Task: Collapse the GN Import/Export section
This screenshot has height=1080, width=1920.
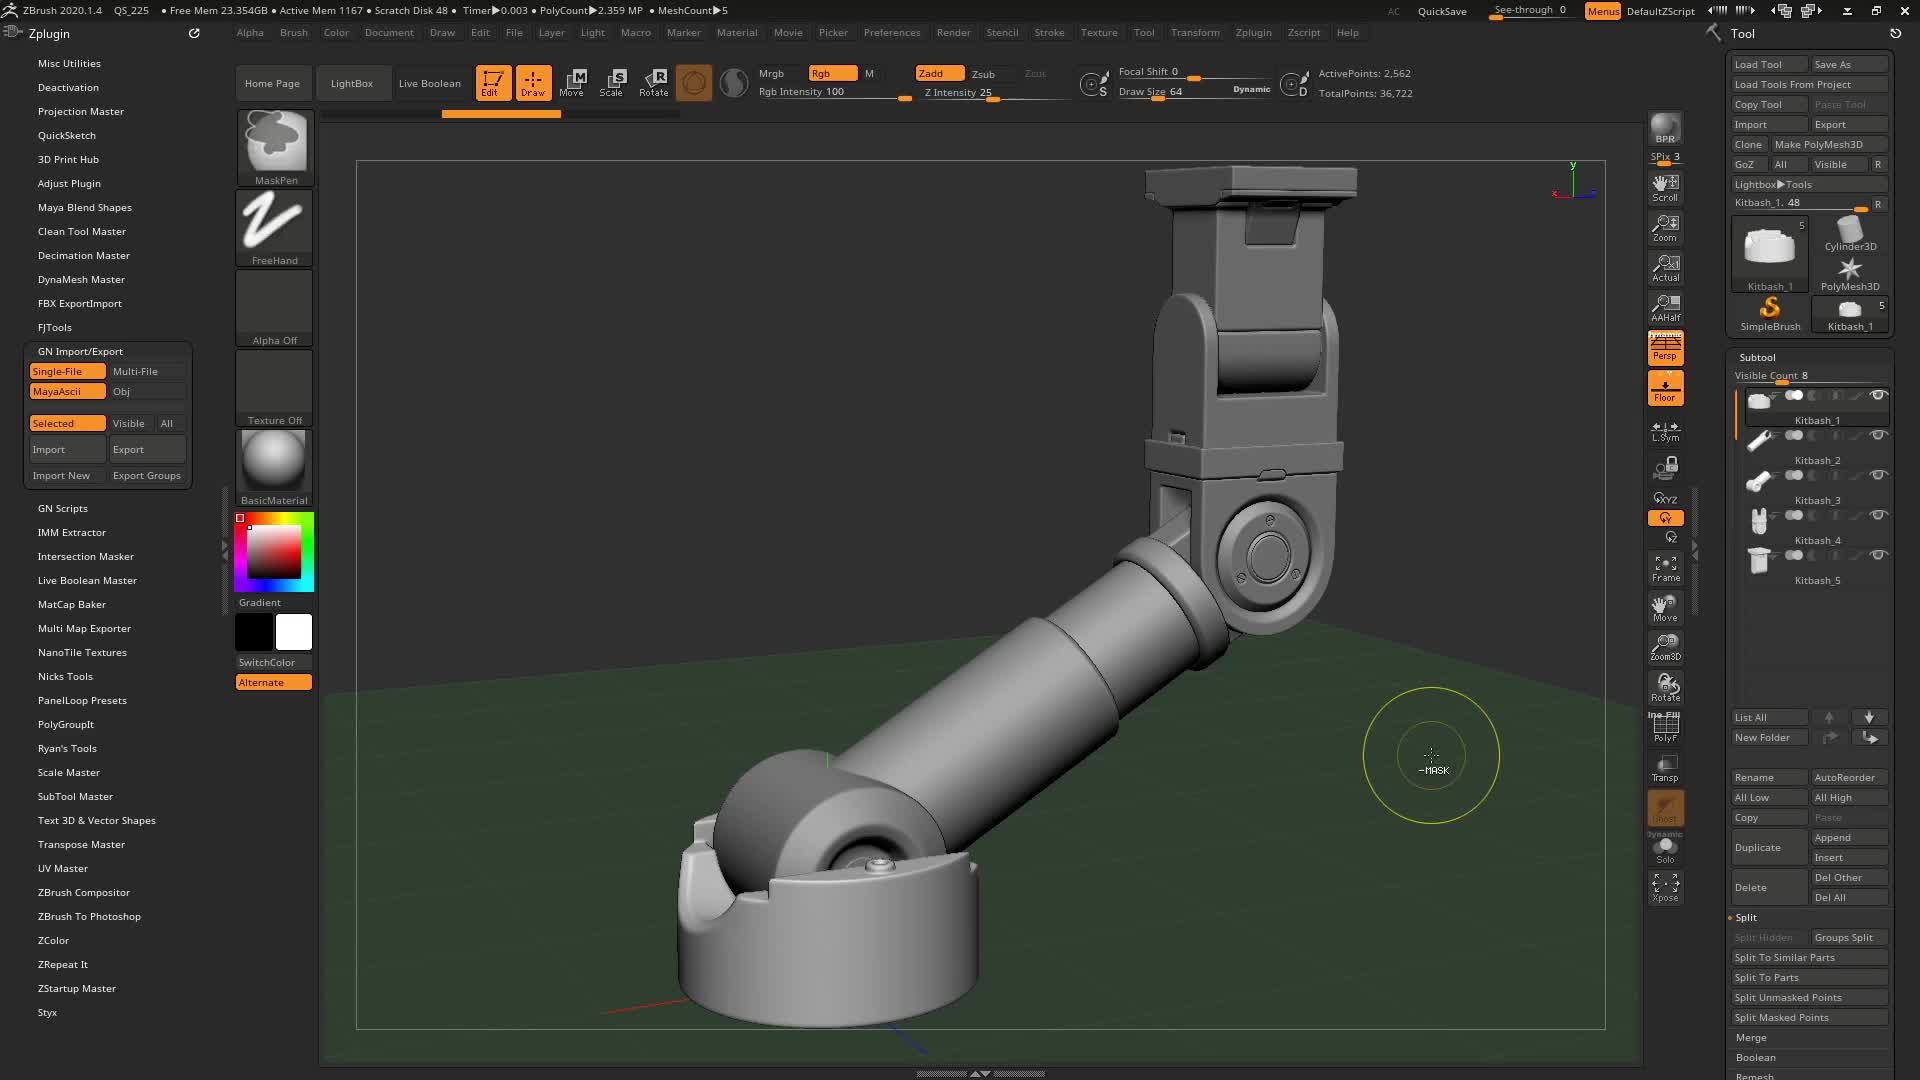Action: coord(80,351)
